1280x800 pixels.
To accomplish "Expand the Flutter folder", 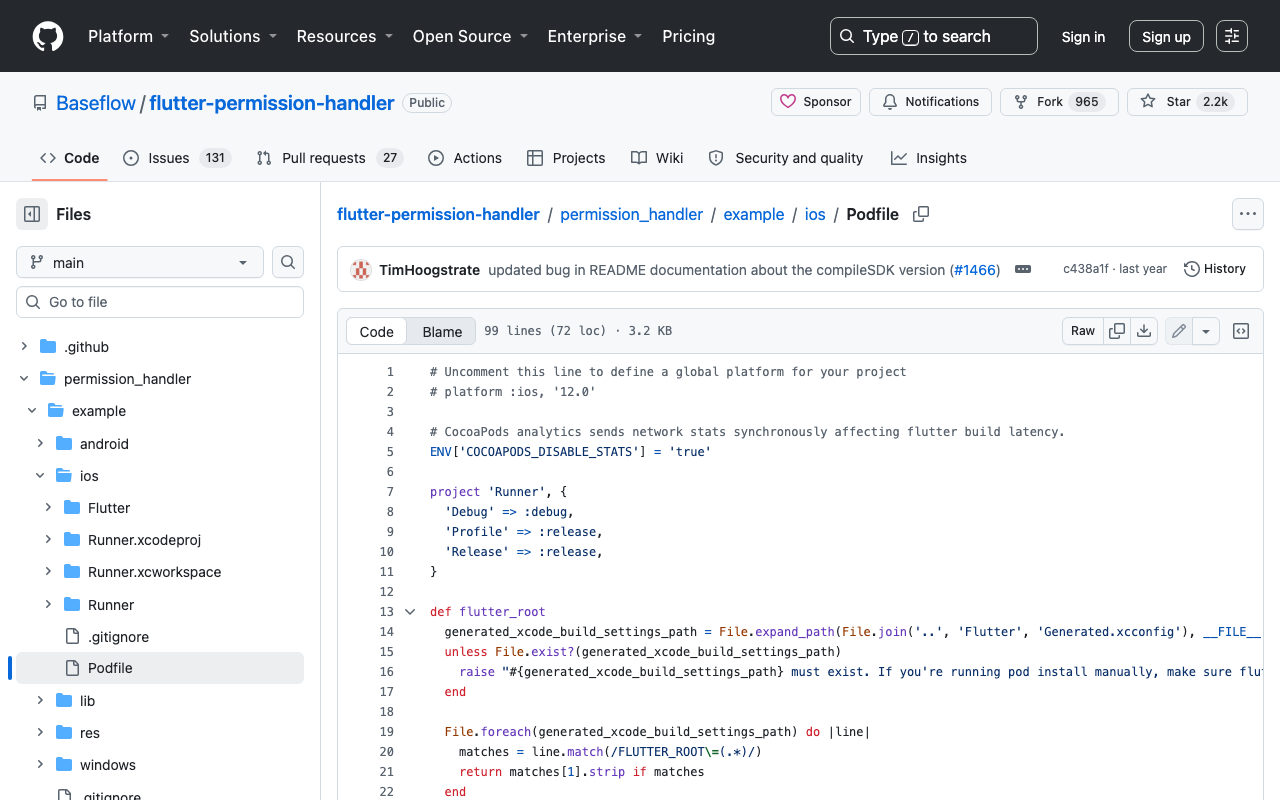I will click(48, 508).
